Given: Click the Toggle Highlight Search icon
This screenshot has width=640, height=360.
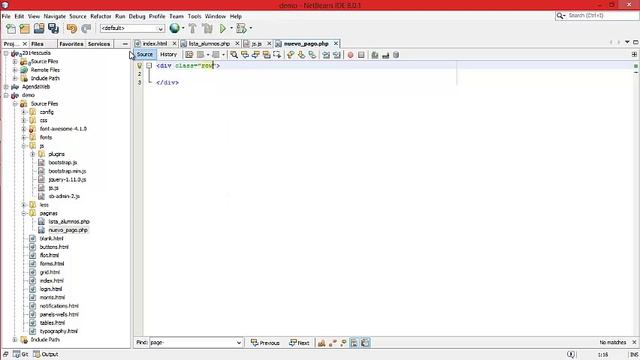Looking at the screenshot, I should (267, 55).
